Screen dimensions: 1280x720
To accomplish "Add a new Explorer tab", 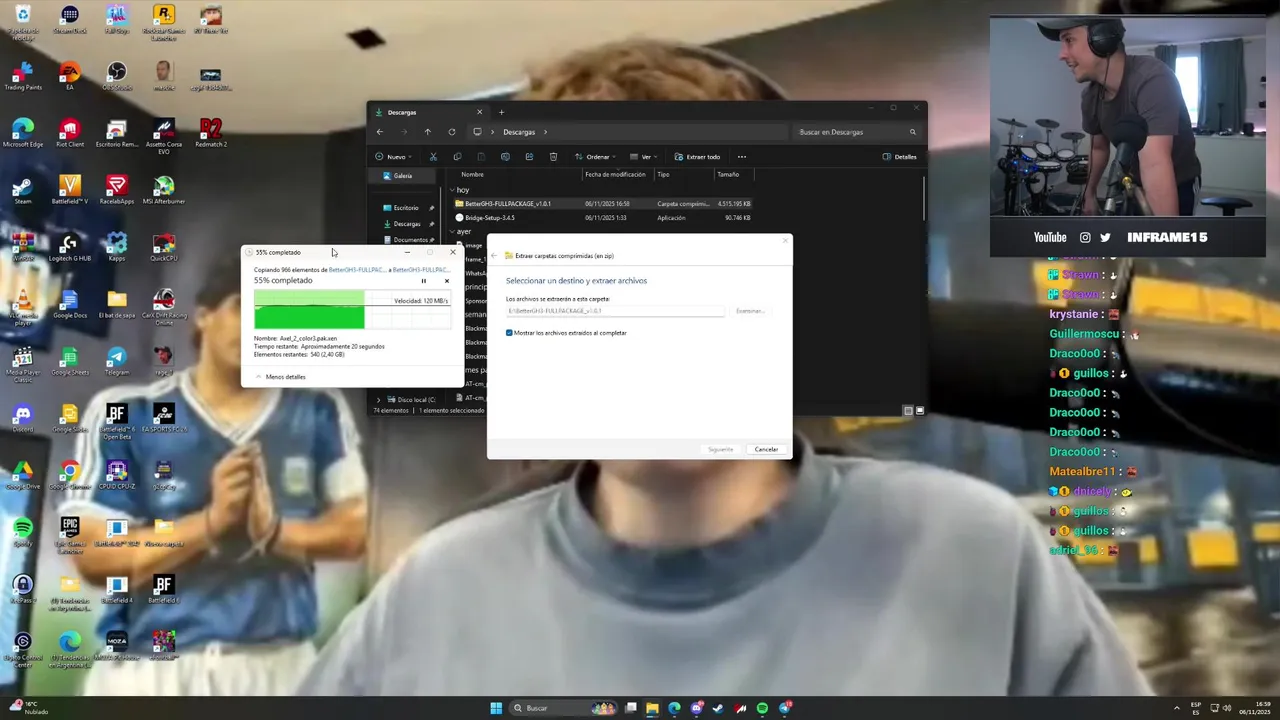I will (x=501, y=112).
